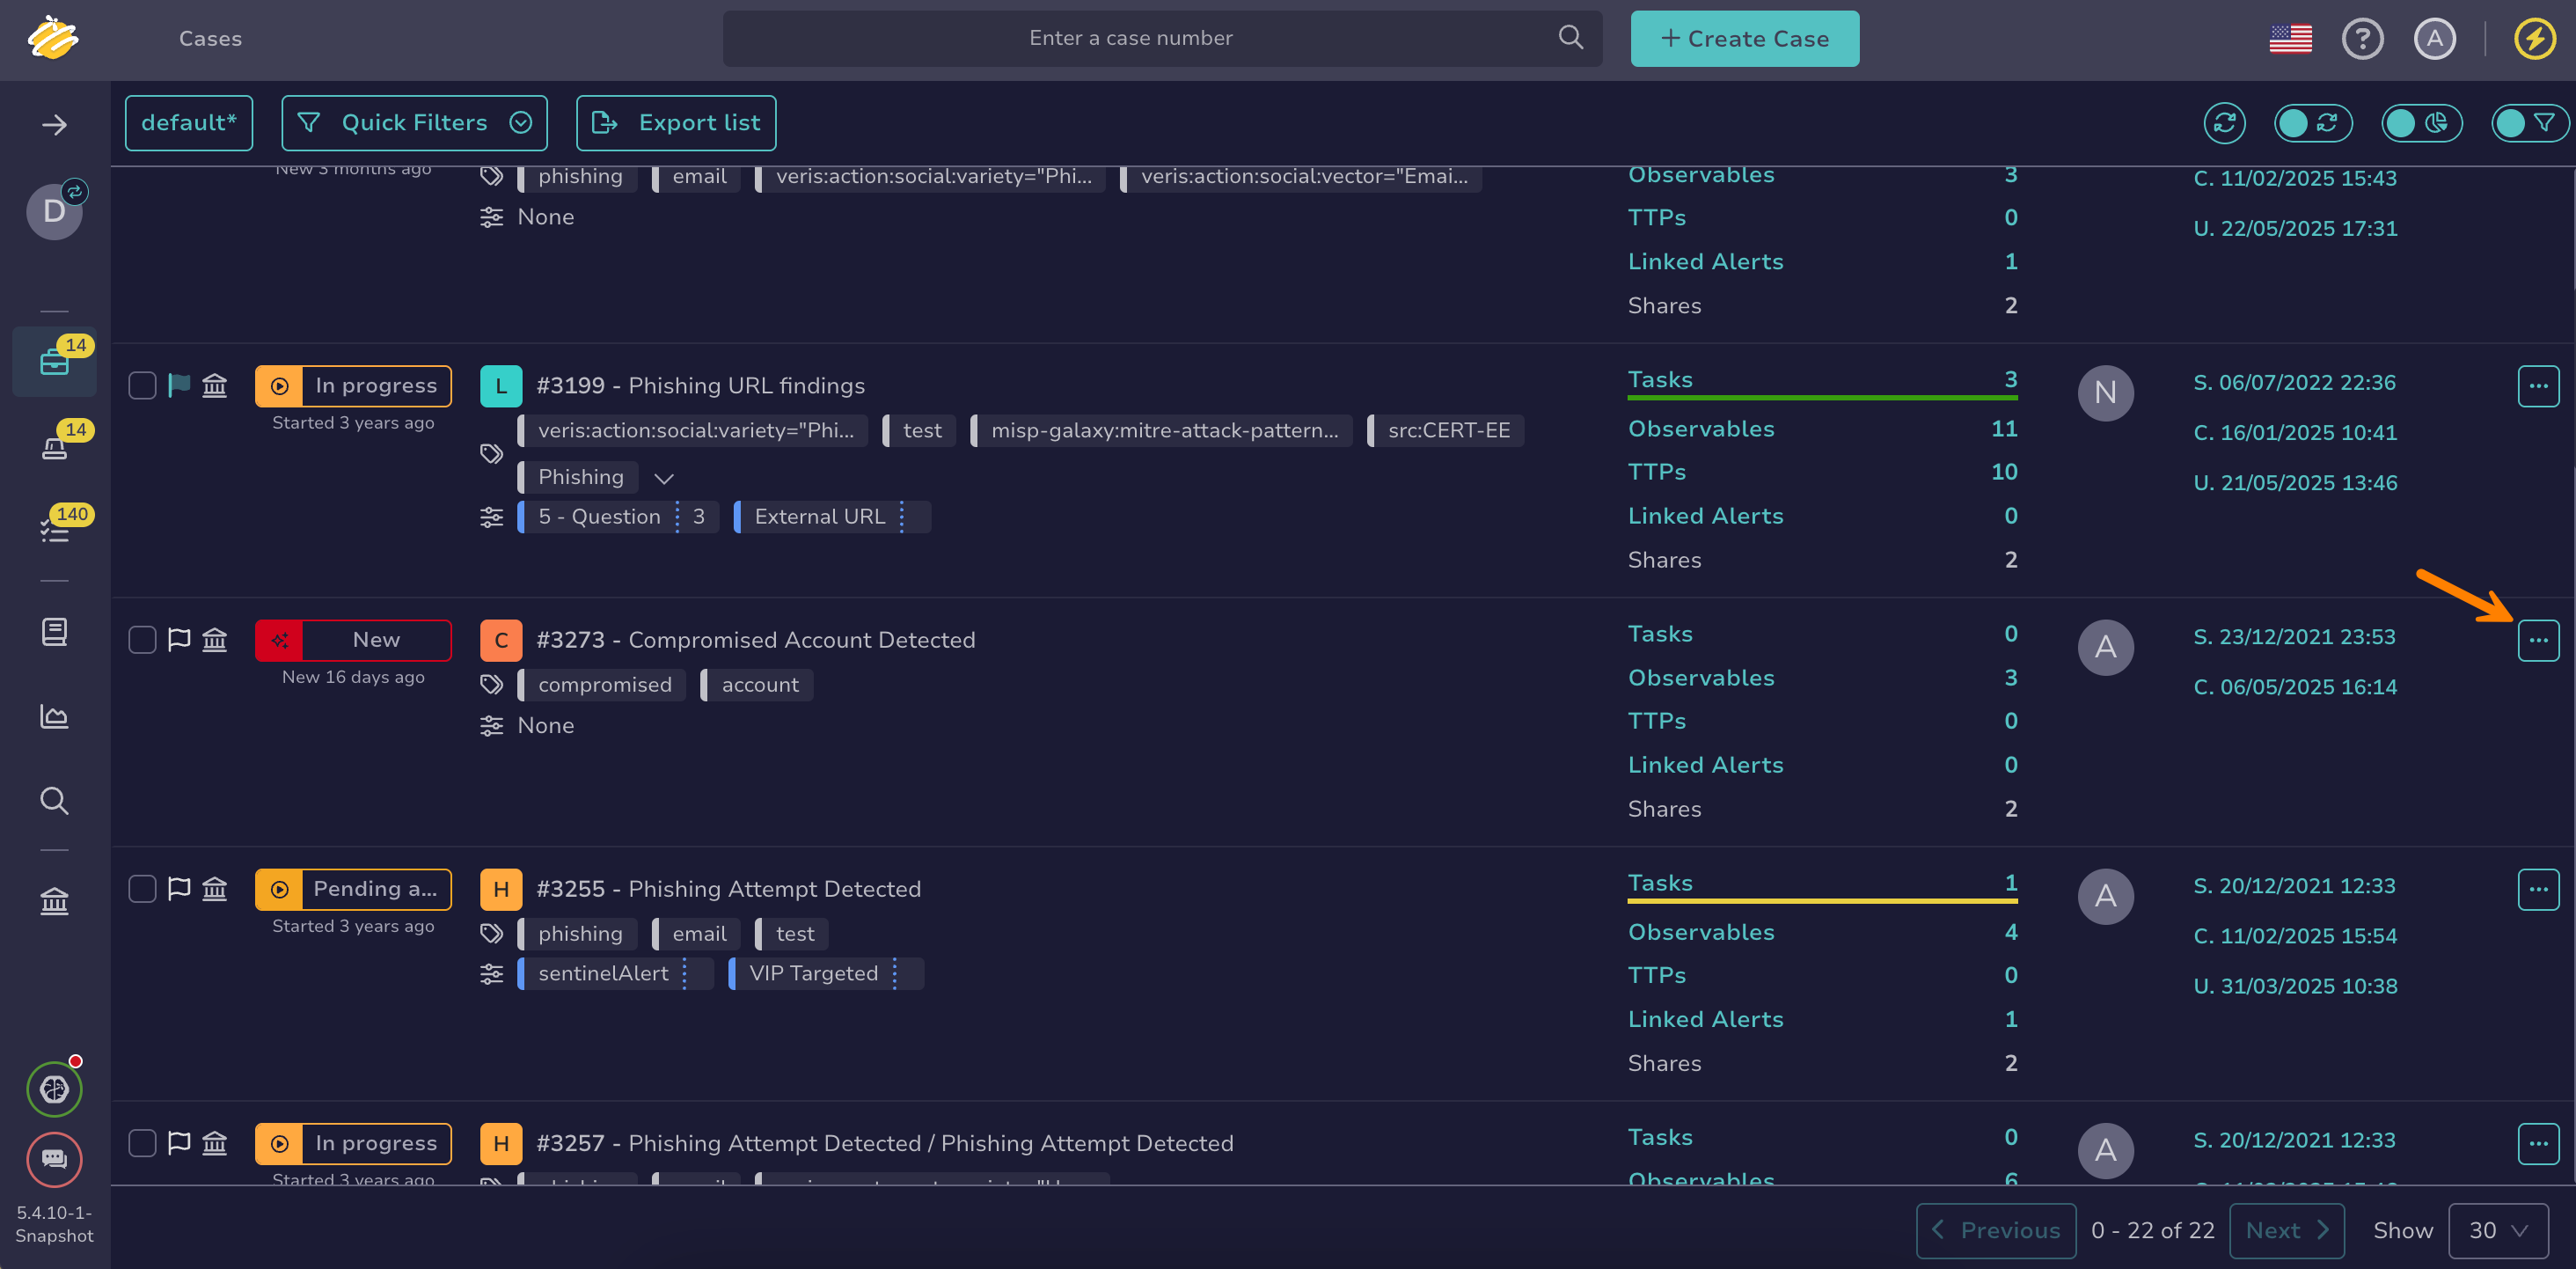Open assignee avatar N on case #3199
The width and height of the screenshot is (2576, 1269).
2105,393
